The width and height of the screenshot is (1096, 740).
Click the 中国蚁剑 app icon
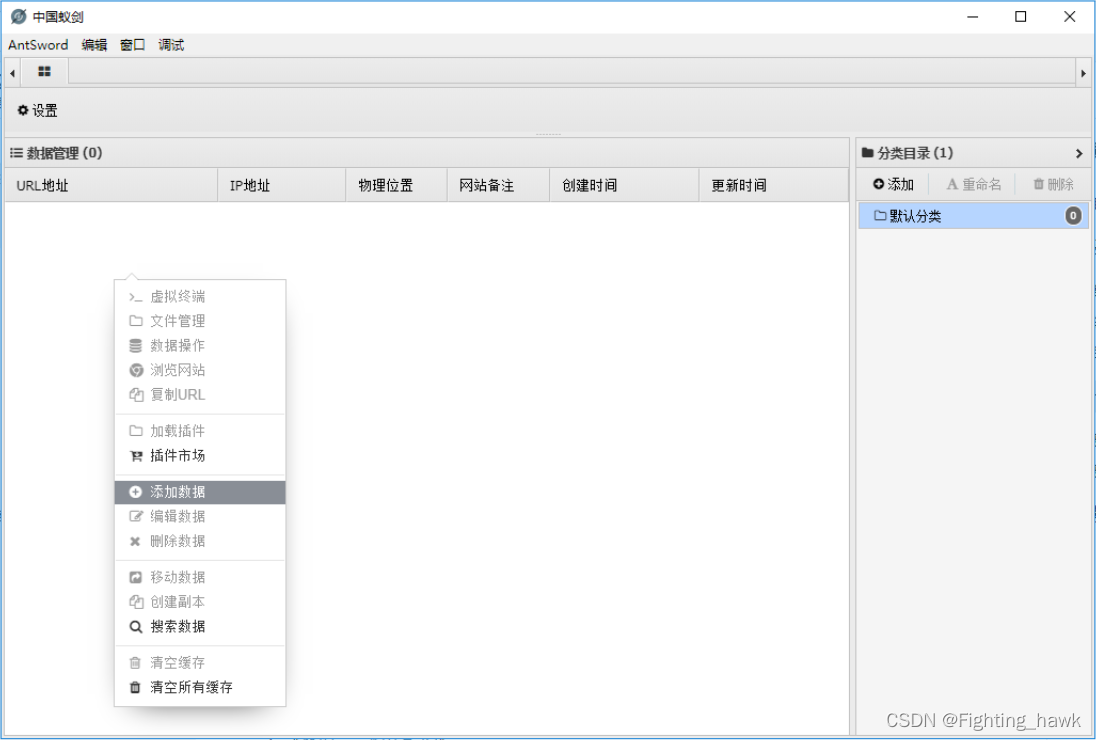click(19, 16)
